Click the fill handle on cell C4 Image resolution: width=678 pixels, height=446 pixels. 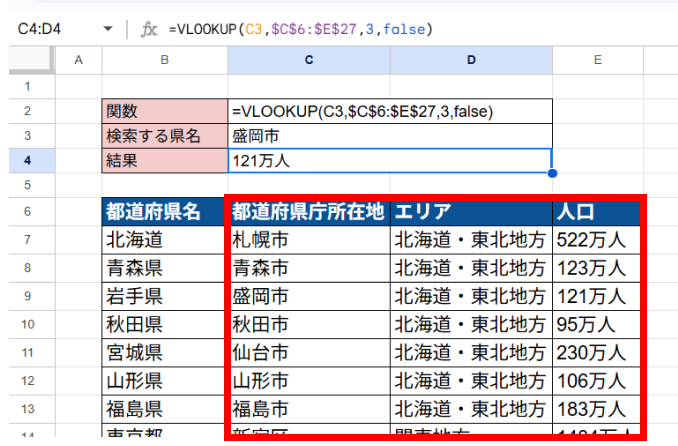552,172
